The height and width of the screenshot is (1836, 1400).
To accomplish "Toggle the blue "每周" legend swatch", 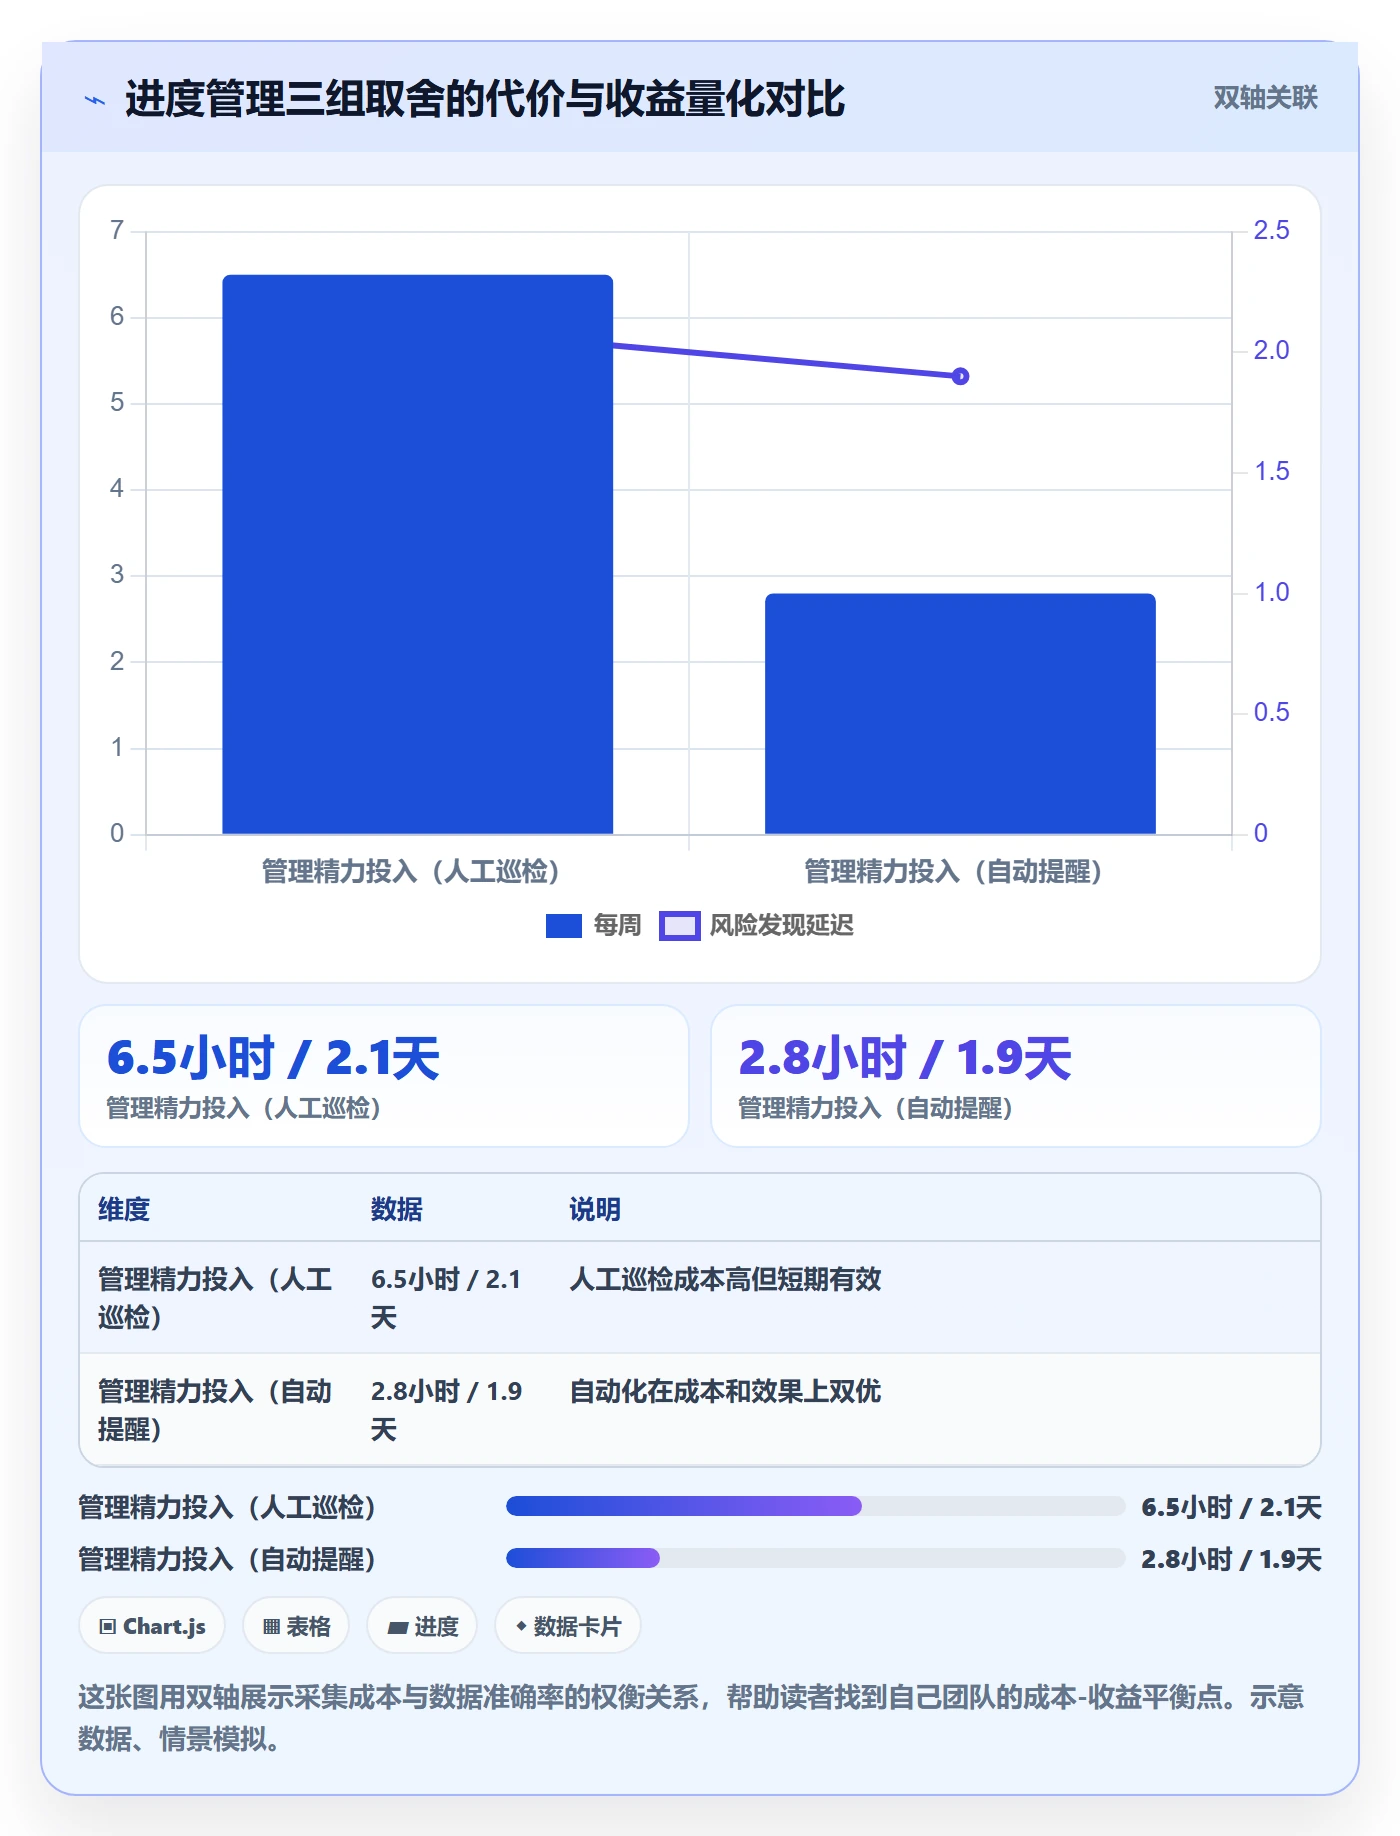I will [x=563, y=926].
